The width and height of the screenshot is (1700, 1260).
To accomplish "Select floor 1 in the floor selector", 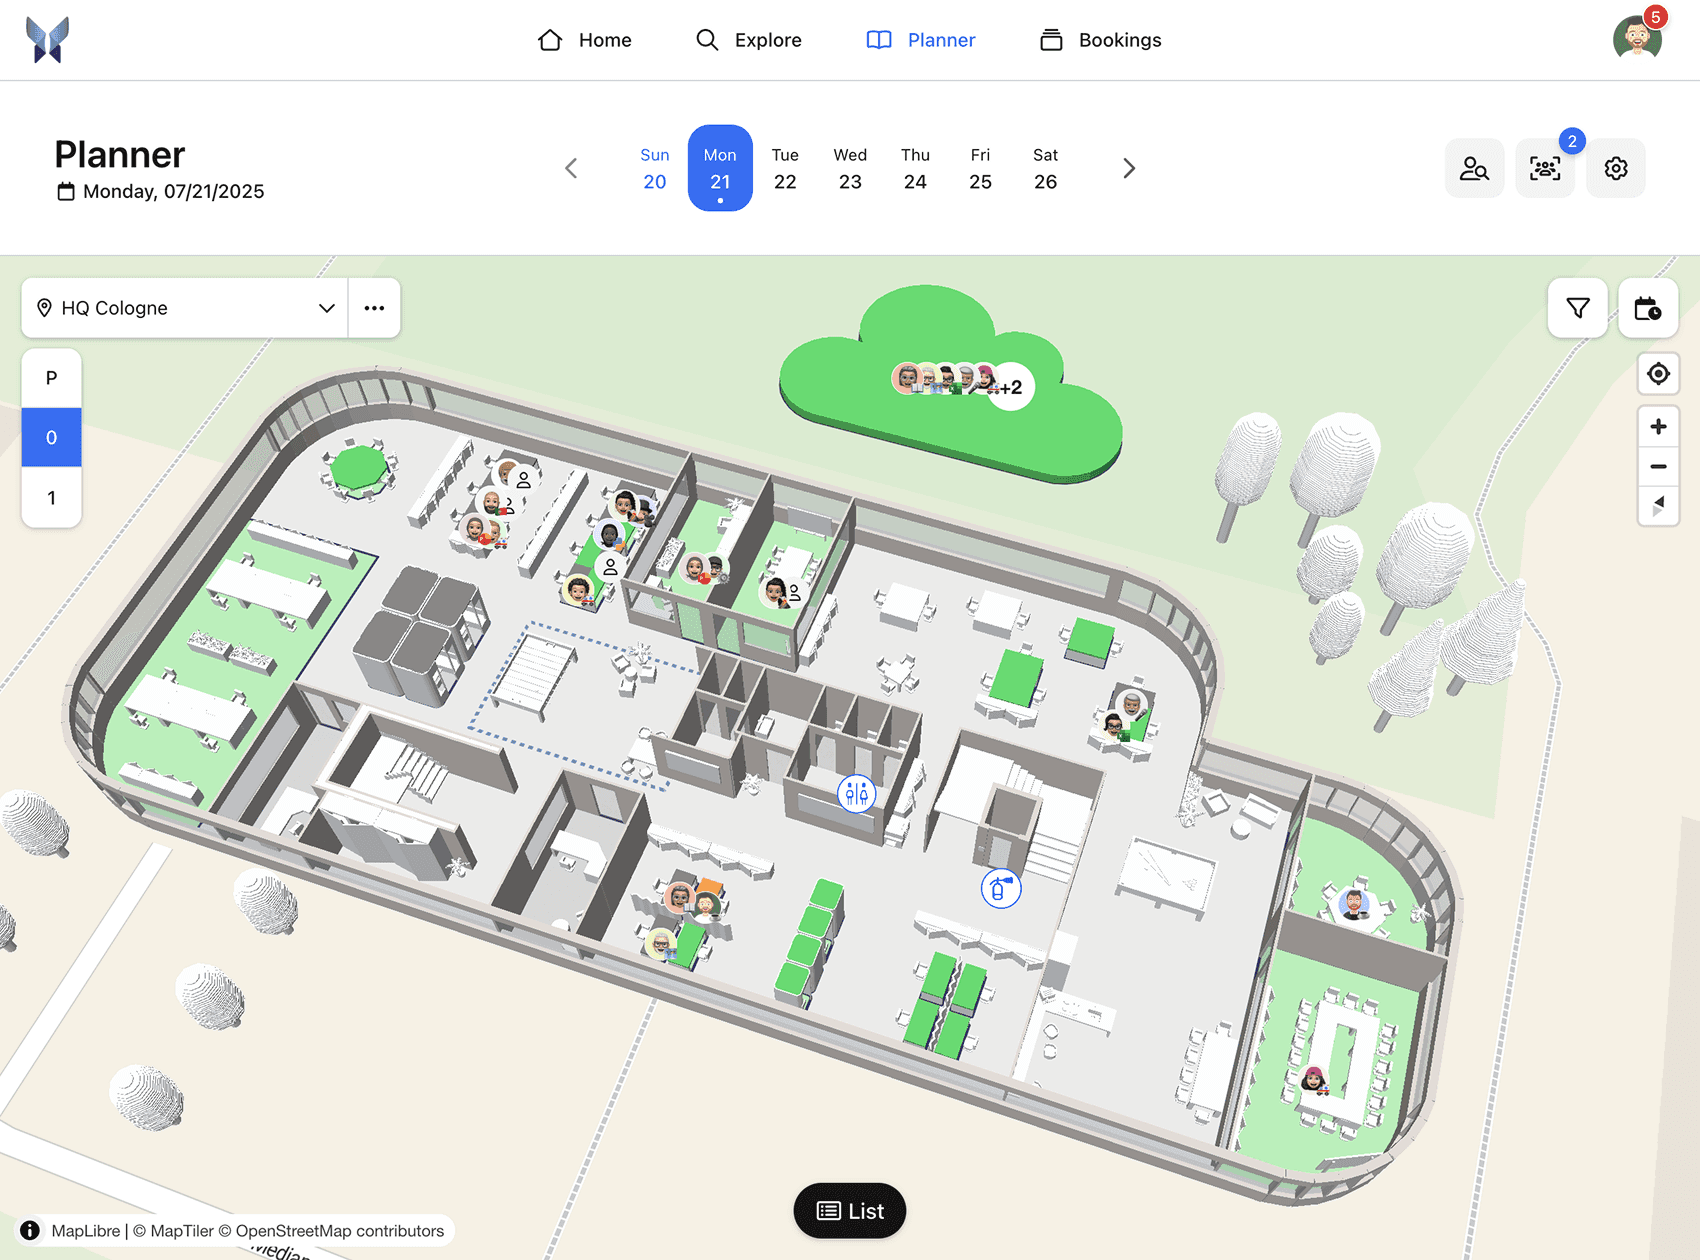I will pos(51,497).
